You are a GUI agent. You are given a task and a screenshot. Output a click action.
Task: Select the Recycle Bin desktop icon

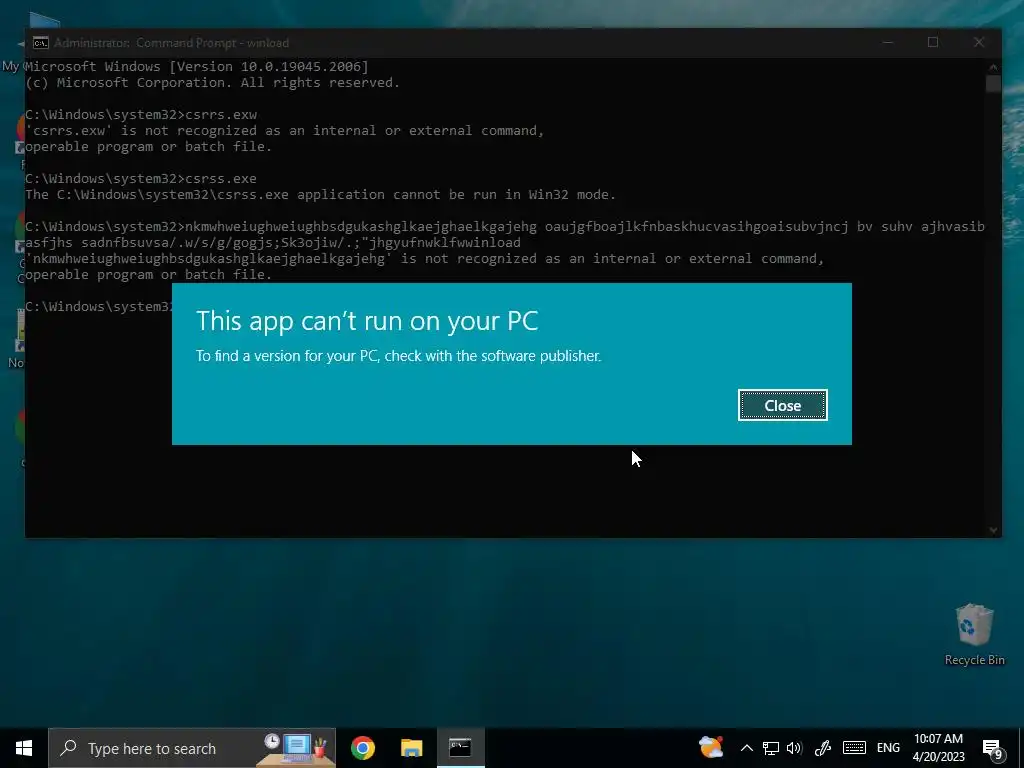coord(974,635)
